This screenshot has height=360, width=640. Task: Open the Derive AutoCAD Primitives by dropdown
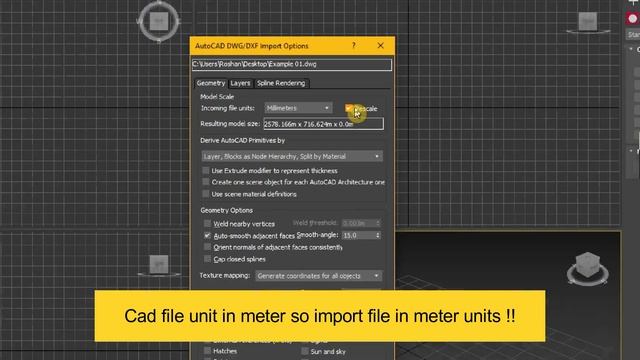pyautogui.click(x=292, y=156)
